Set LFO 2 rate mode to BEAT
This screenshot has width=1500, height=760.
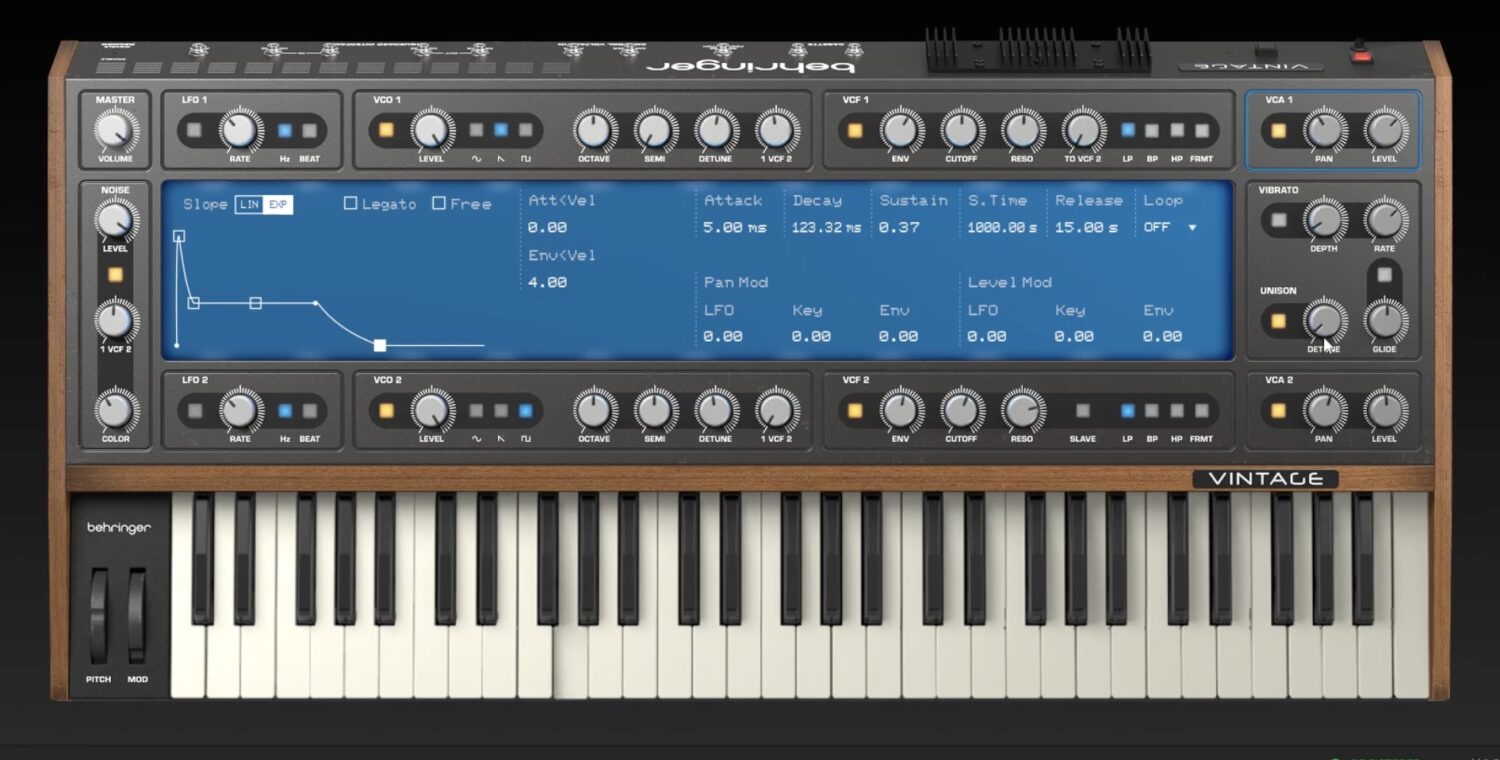click(310, 410)
